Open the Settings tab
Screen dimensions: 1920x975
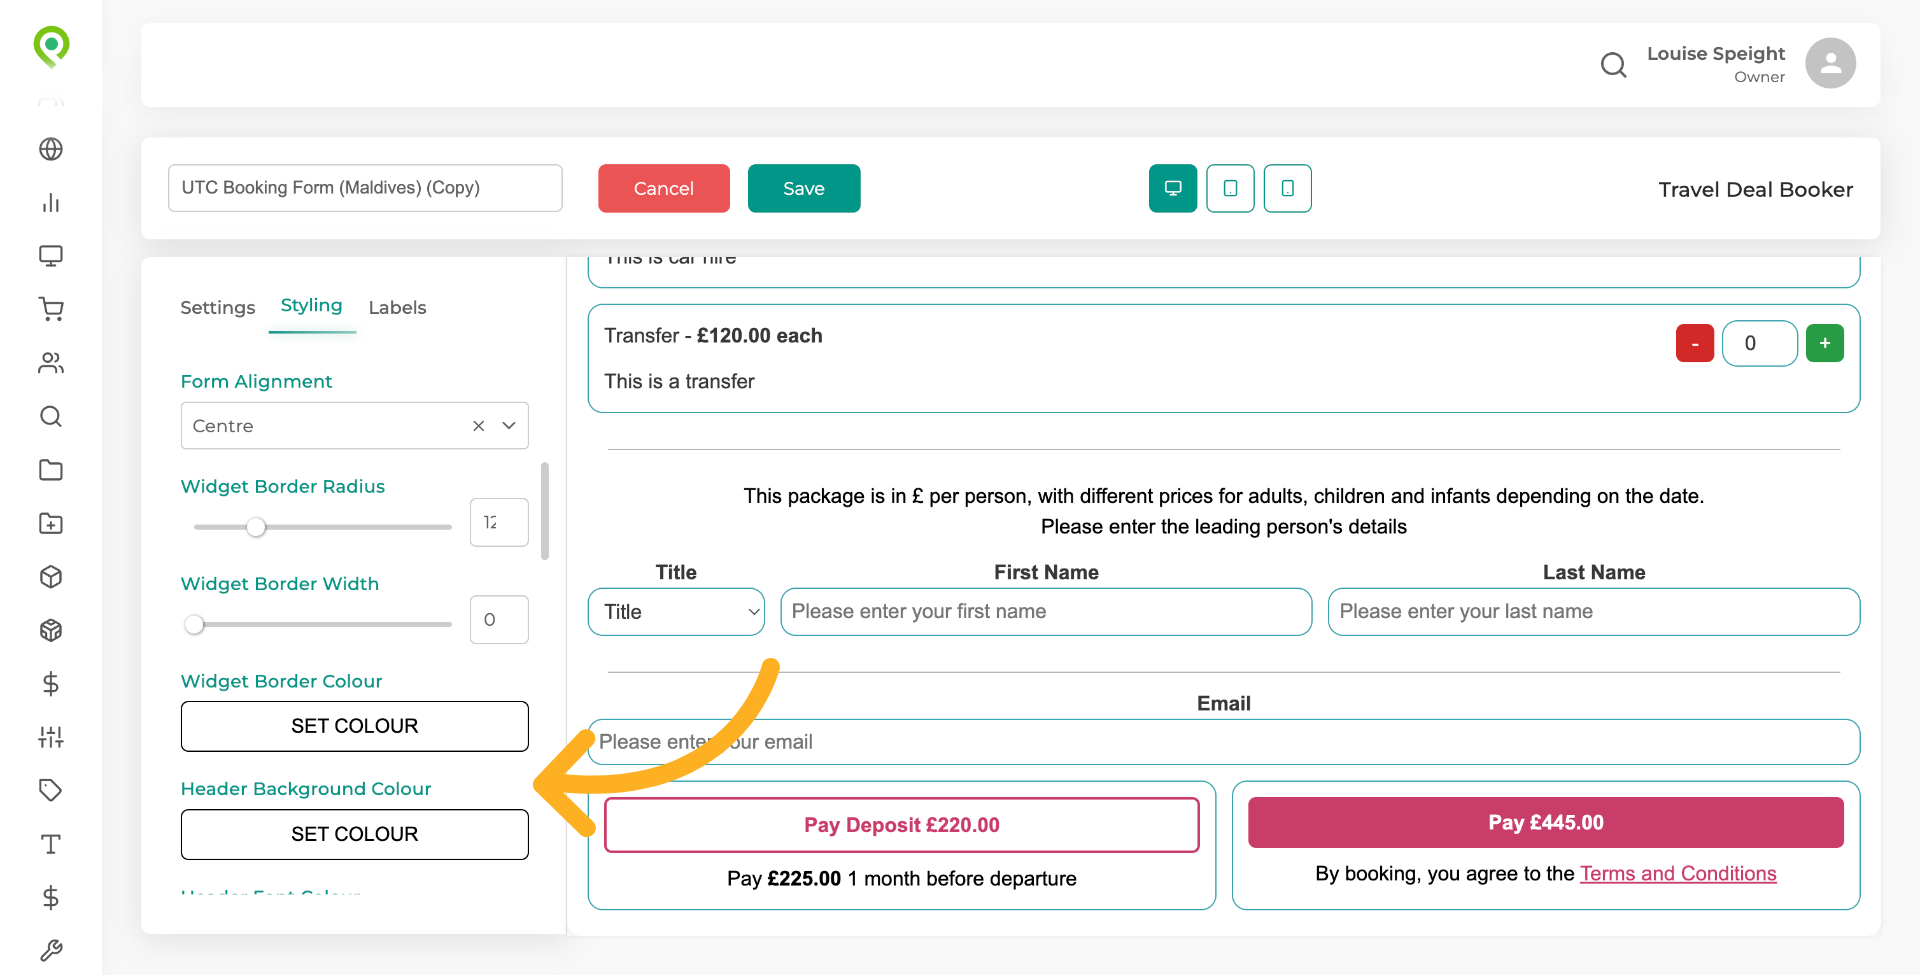pos(218,308)
